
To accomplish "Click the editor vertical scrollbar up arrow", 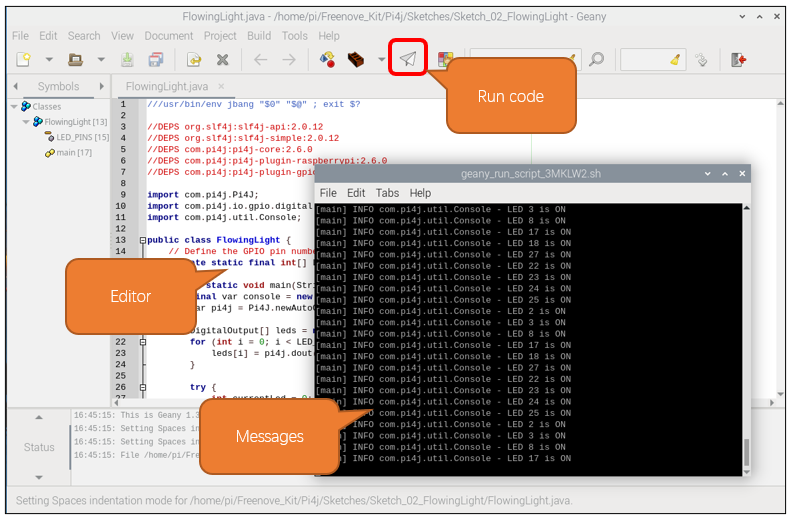I will [780, 104].
